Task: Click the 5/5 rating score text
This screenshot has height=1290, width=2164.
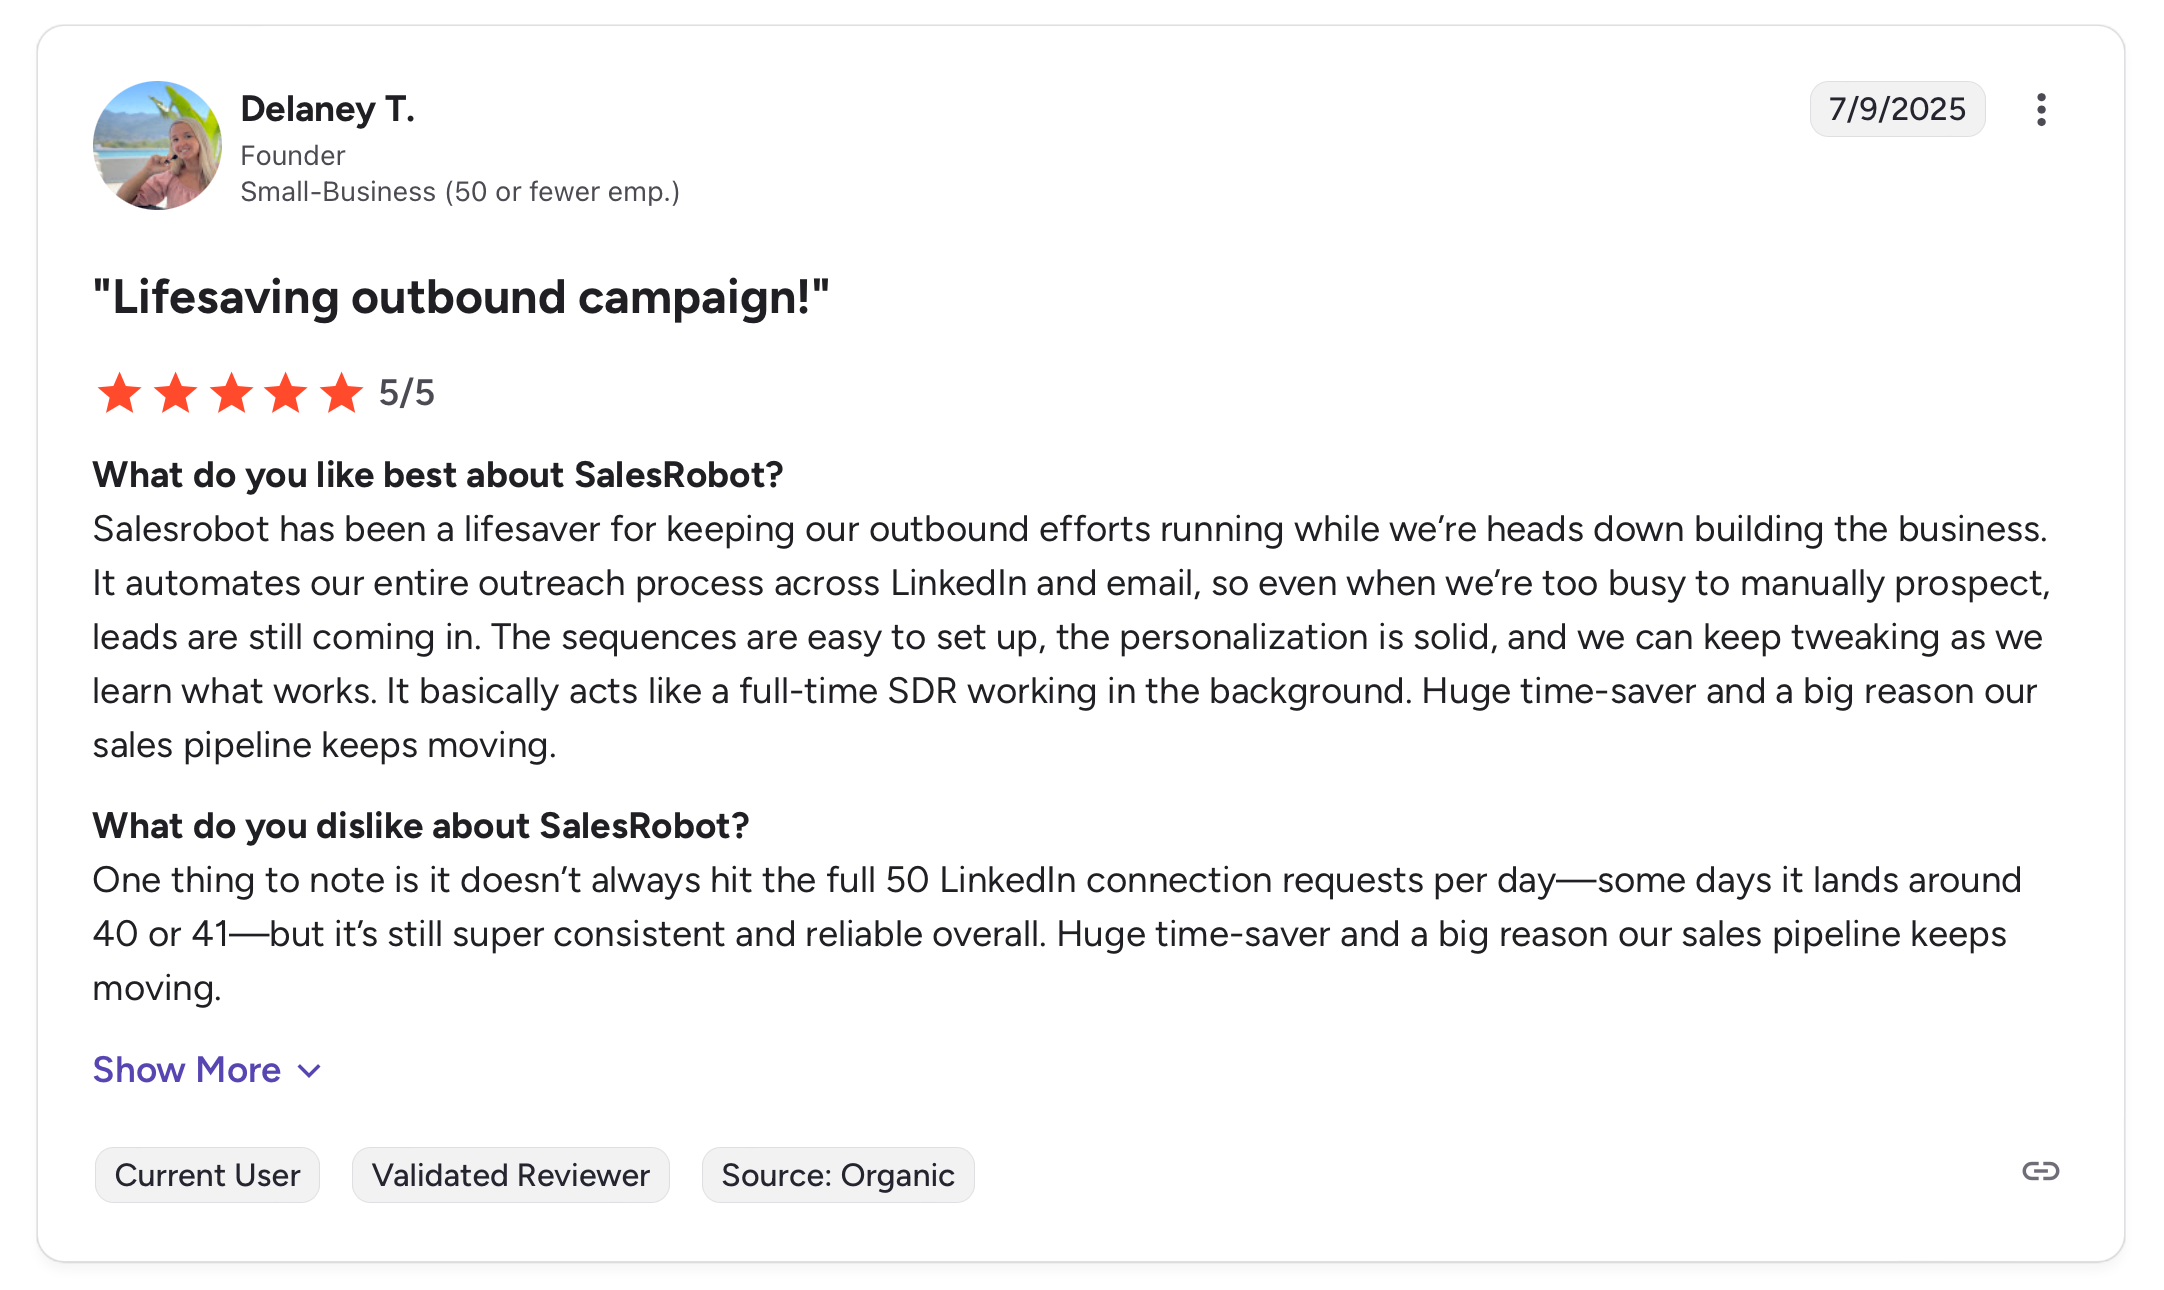Action: click(406, 393)
